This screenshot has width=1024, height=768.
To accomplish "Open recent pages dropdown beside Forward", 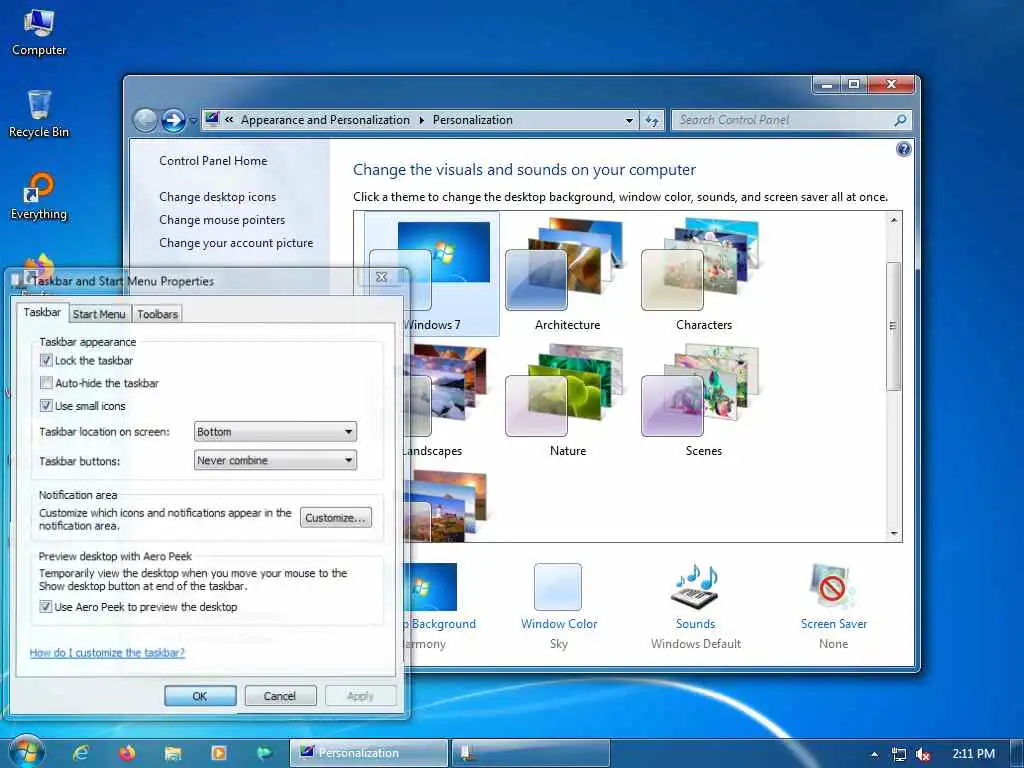I will click(193, 121).
